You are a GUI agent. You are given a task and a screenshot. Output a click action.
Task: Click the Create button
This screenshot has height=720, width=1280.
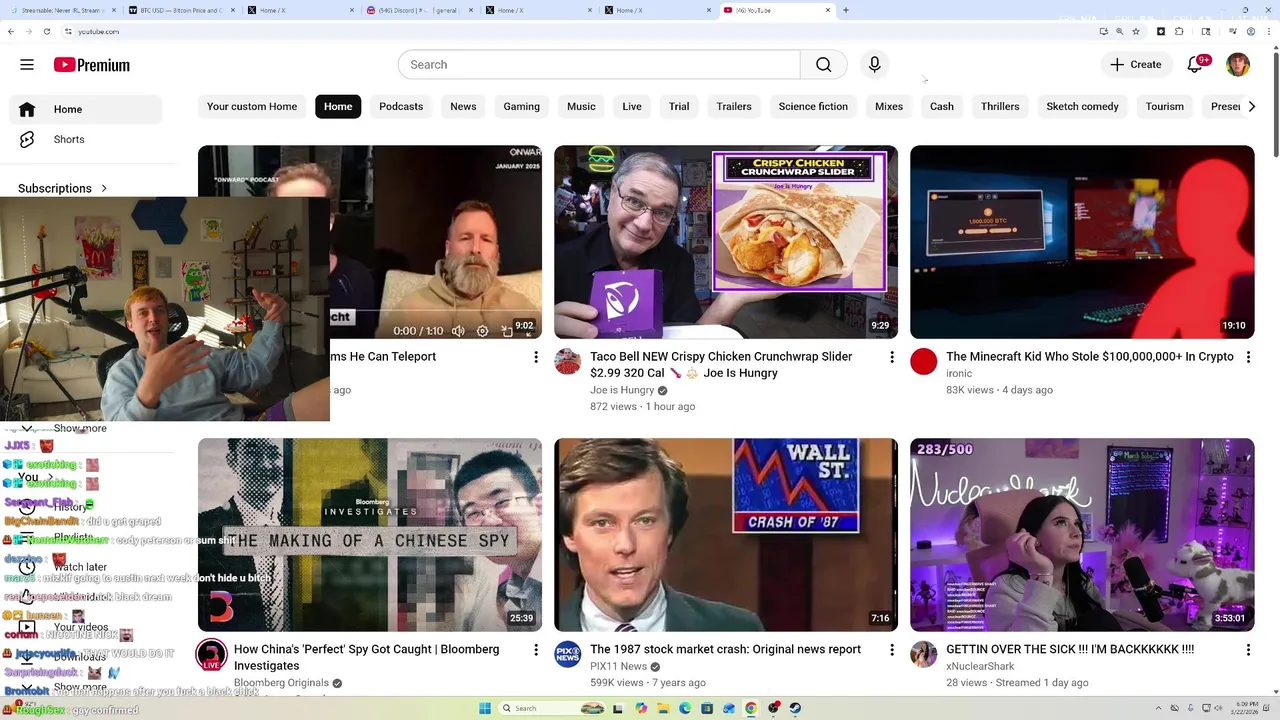1136,65
